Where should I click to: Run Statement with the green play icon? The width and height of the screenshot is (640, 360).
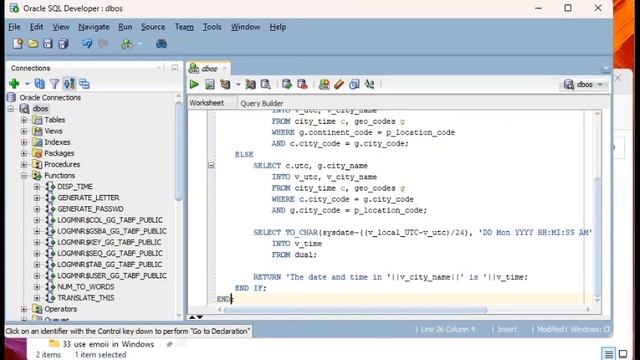[194, 84]
